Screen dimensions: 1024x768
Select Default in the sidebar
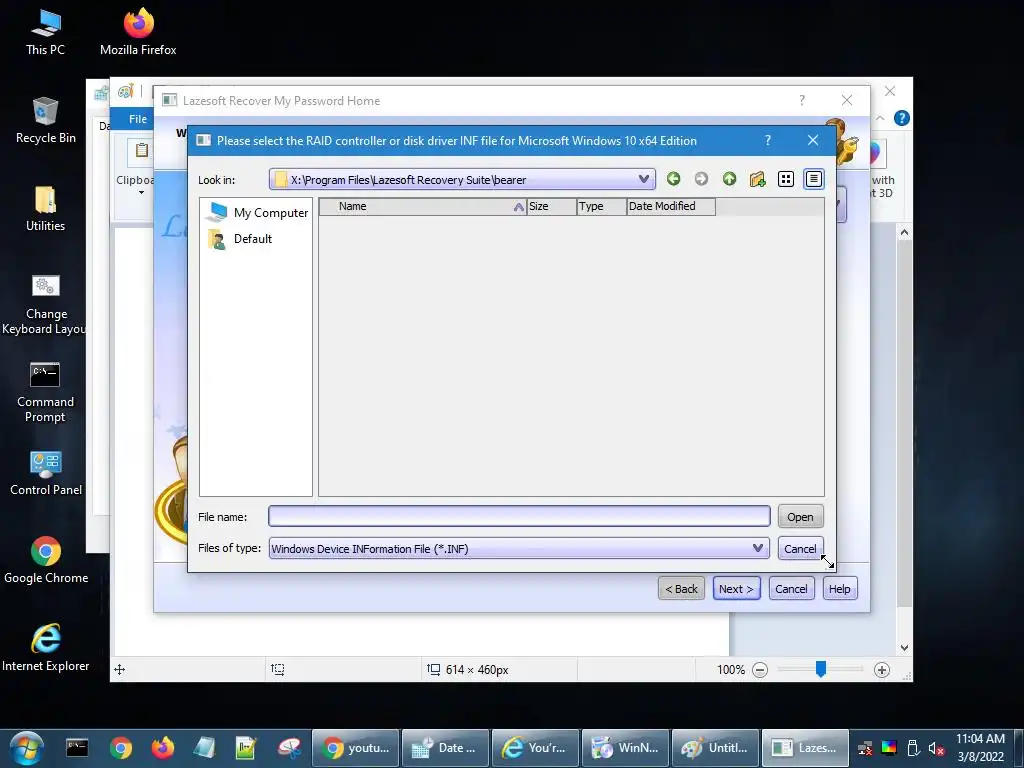coord(240,239)
